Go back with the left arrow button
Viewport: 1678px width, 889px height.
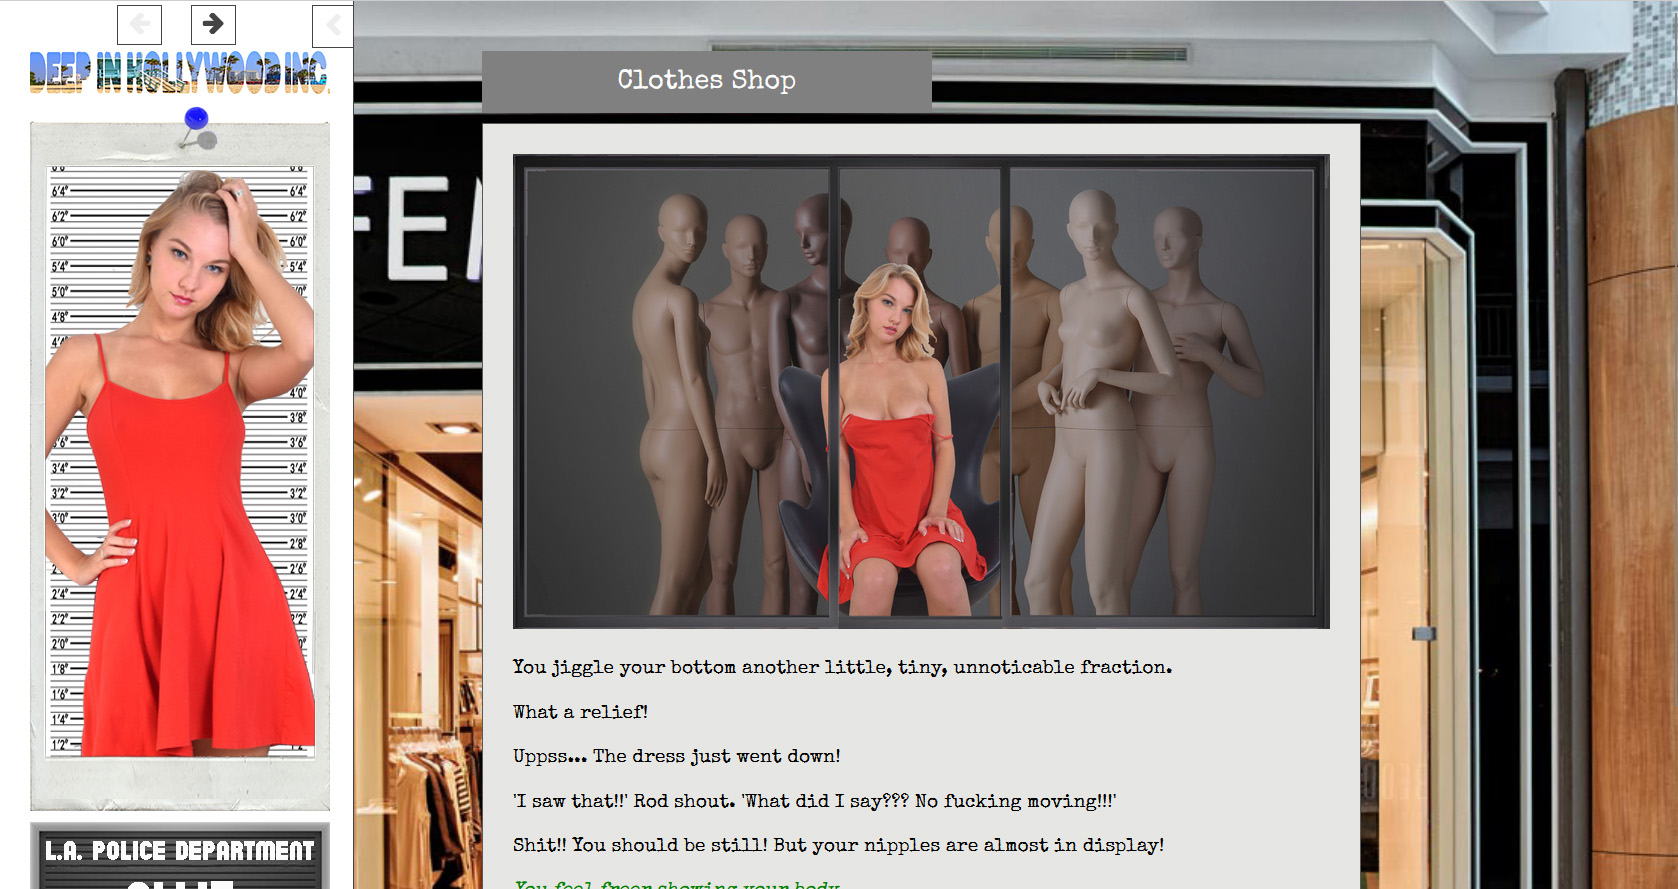click(139, 24)
